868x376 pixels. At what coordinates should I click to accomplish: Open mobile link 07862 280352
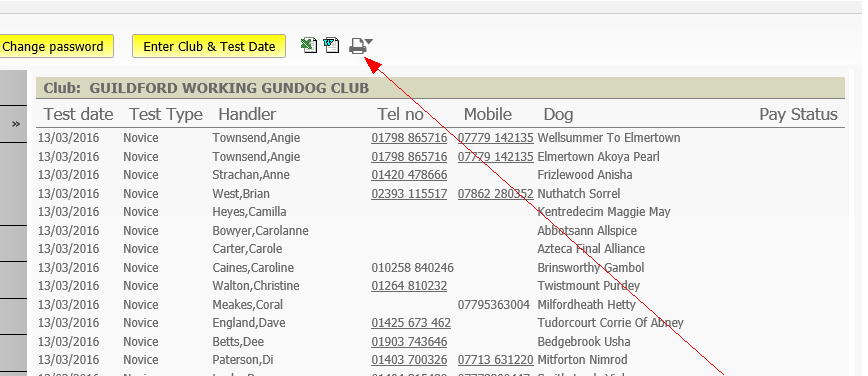(x=495, y=194)
